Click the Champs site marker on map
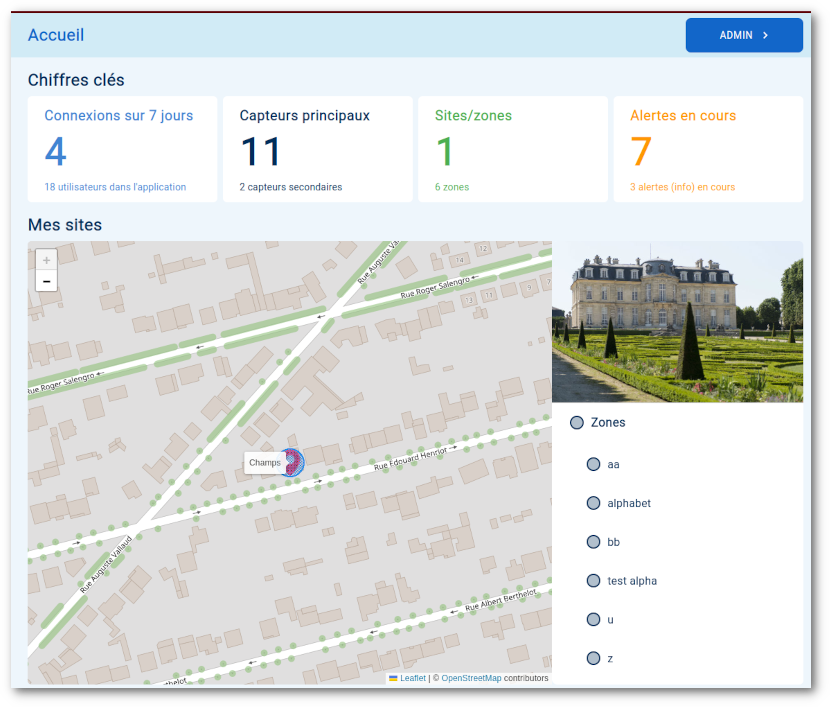This screenshot has width=830, height=707. [291, 462]
